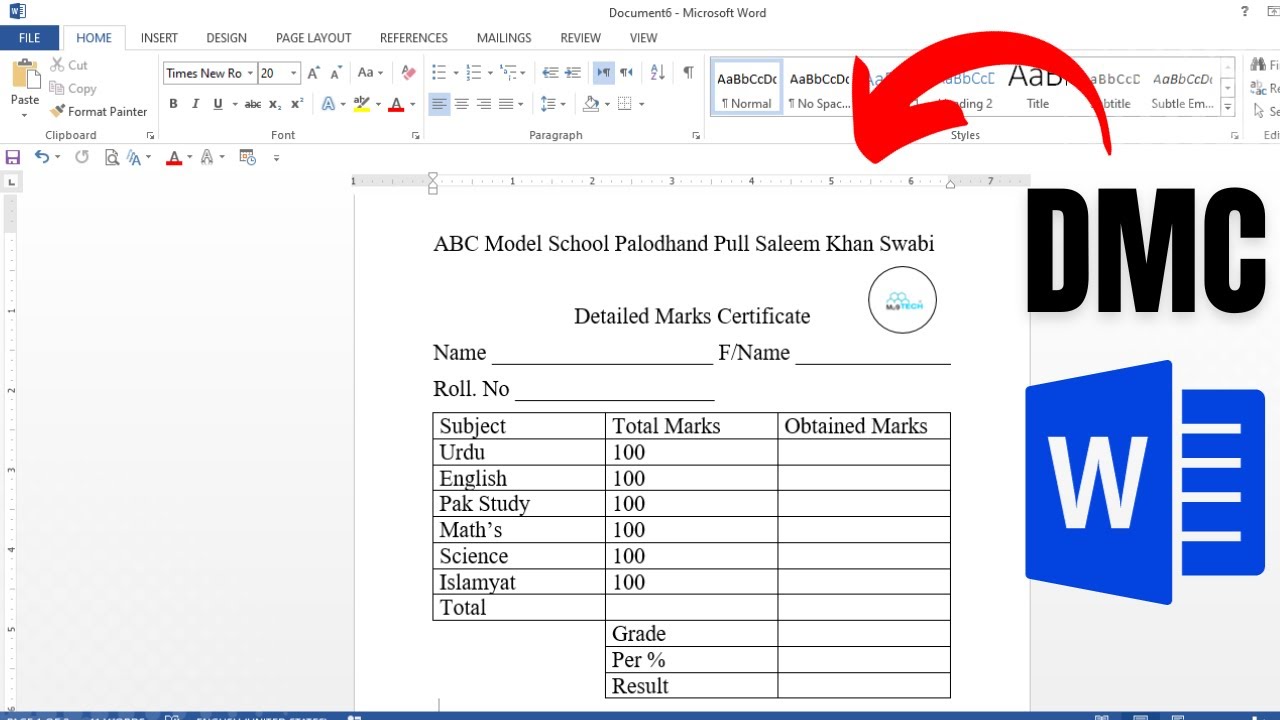
Task: Apply numbered list formatting
Action: 473,73
